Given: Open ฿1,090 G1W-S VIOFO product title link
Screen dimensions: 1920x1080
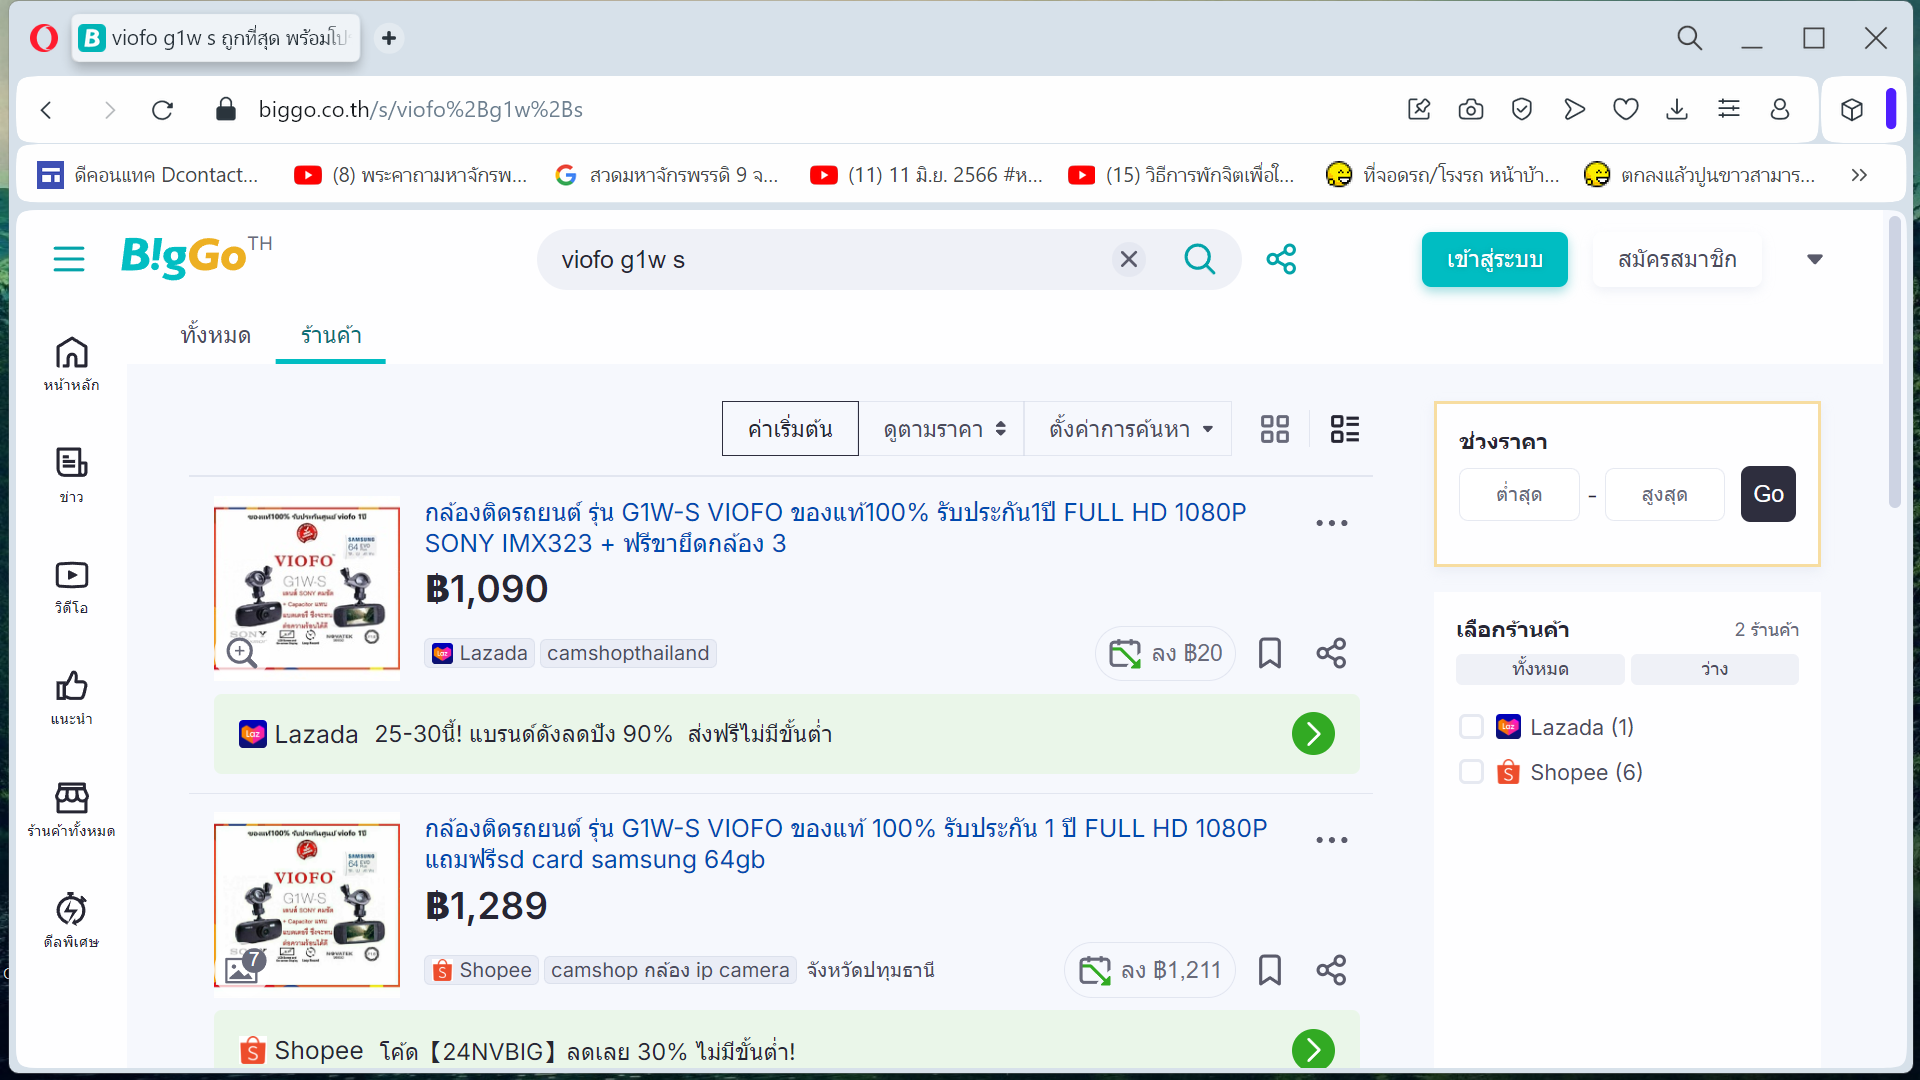Looking at the screenshot, I should [835, 528].
